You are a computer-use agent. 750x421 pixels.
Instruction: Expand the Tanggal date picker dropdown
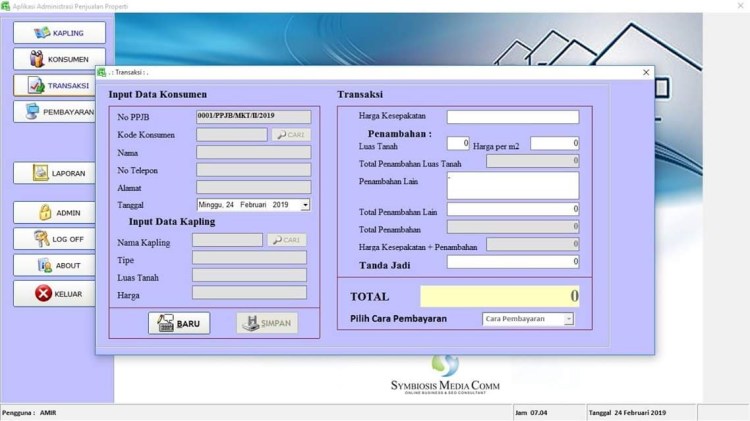305,204
